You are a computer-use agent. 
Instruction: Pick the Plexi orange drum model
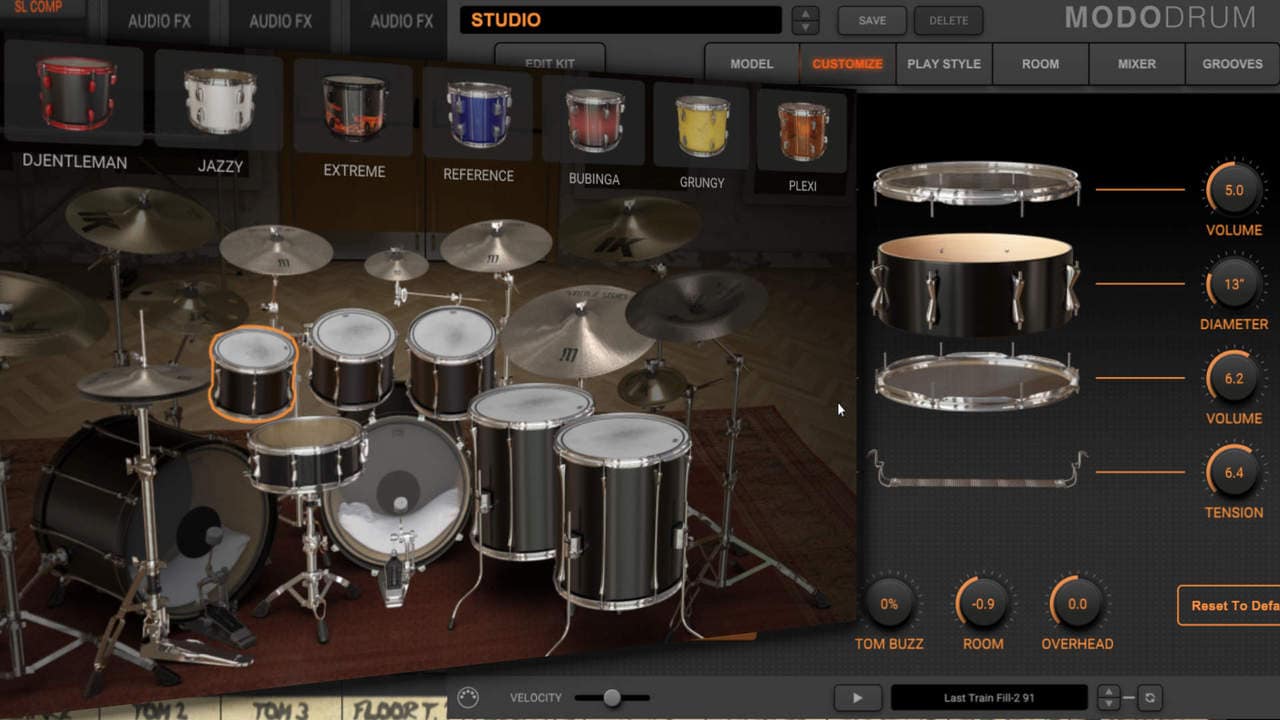803,132
